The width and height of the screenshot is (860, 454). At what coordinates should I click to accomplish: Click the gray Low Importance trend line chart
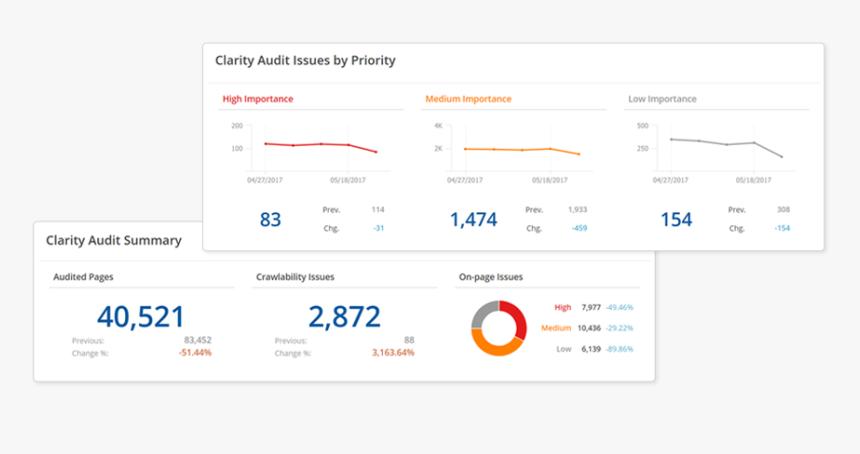click(726, 147)
